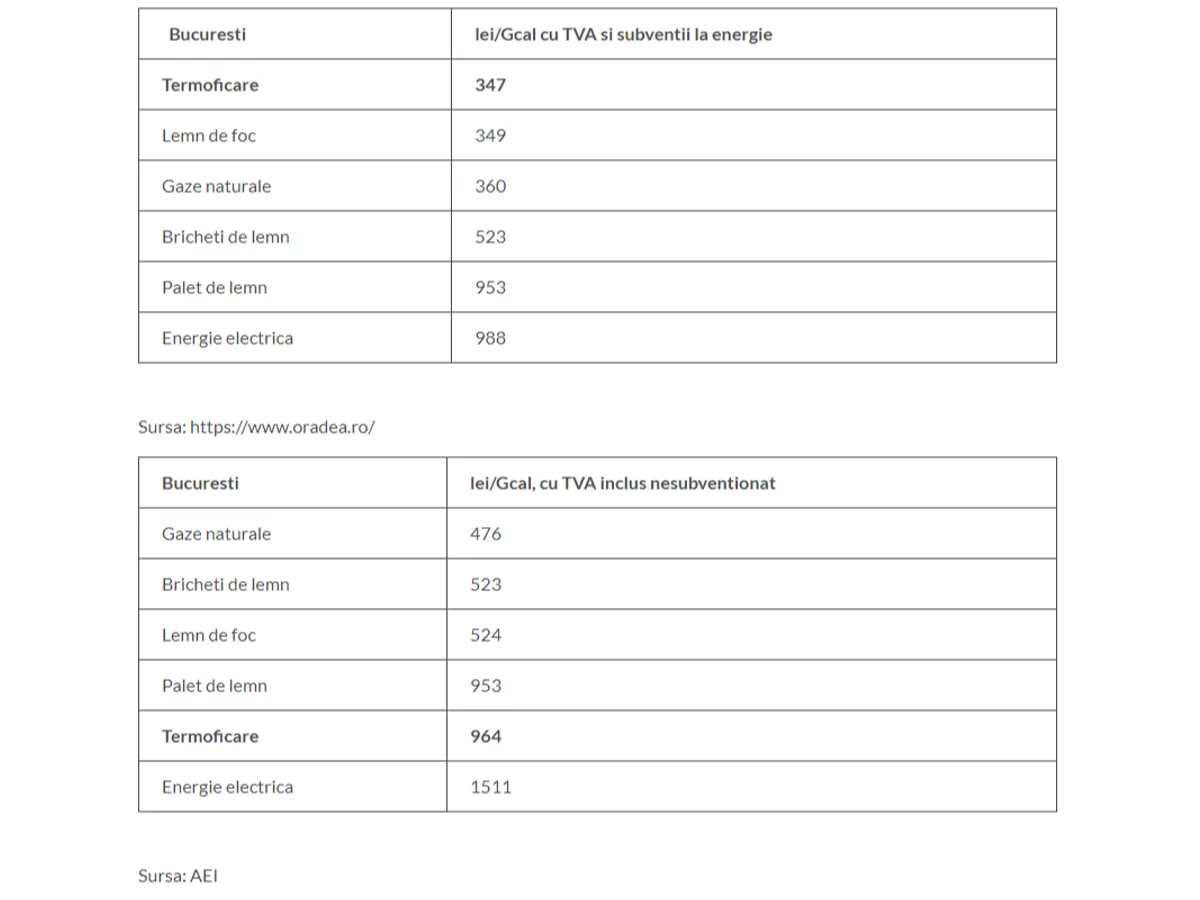Click header "lei/Gcal, cu TVA inclus nesubventionat"
1200x900 pixels.
623,483
